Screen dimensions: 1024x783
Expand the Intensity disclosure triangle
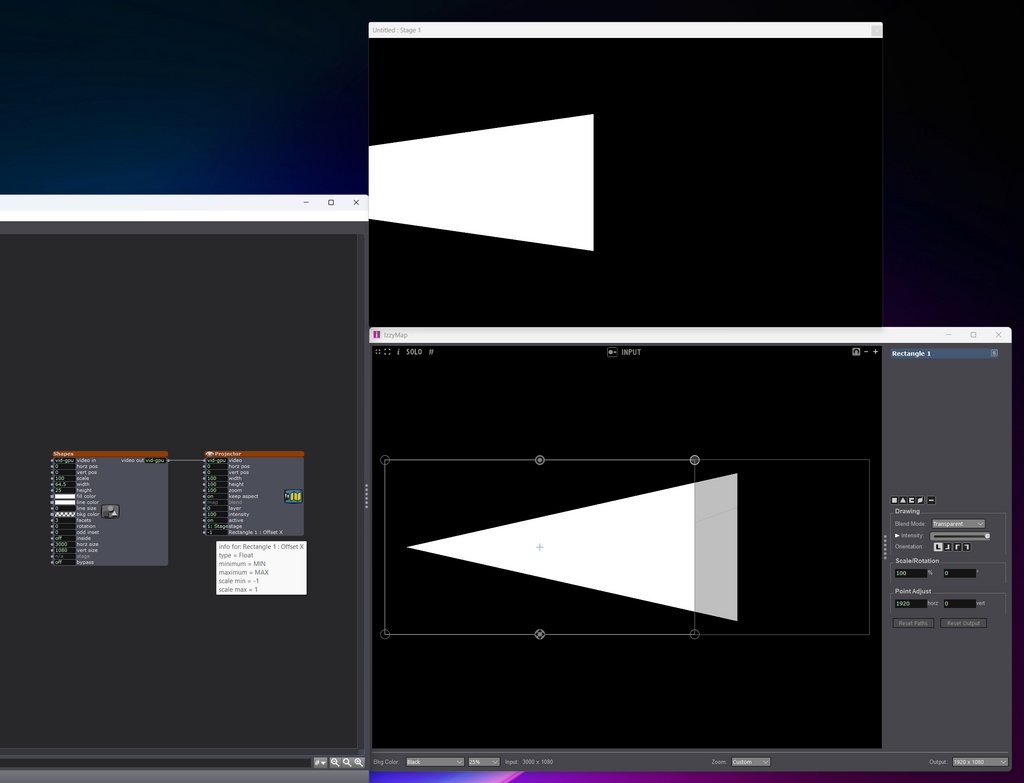click(x=897, y=536)
